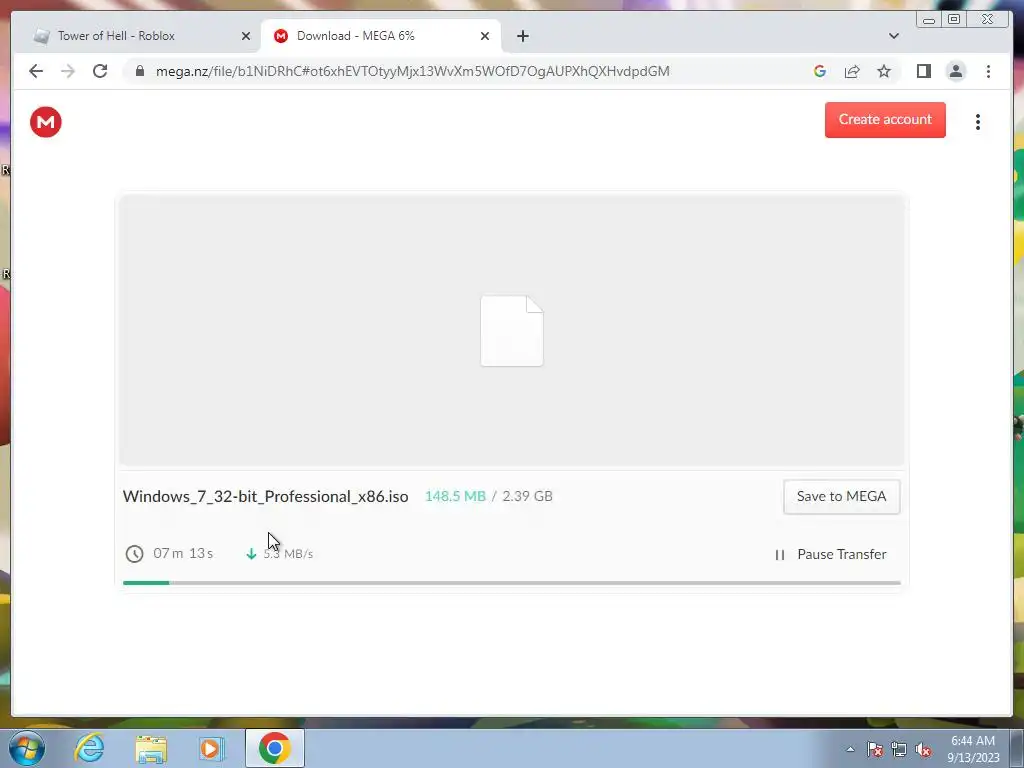Click the Create account button
The width and height of the screenshot is (1024, 768).
(885, 120)
